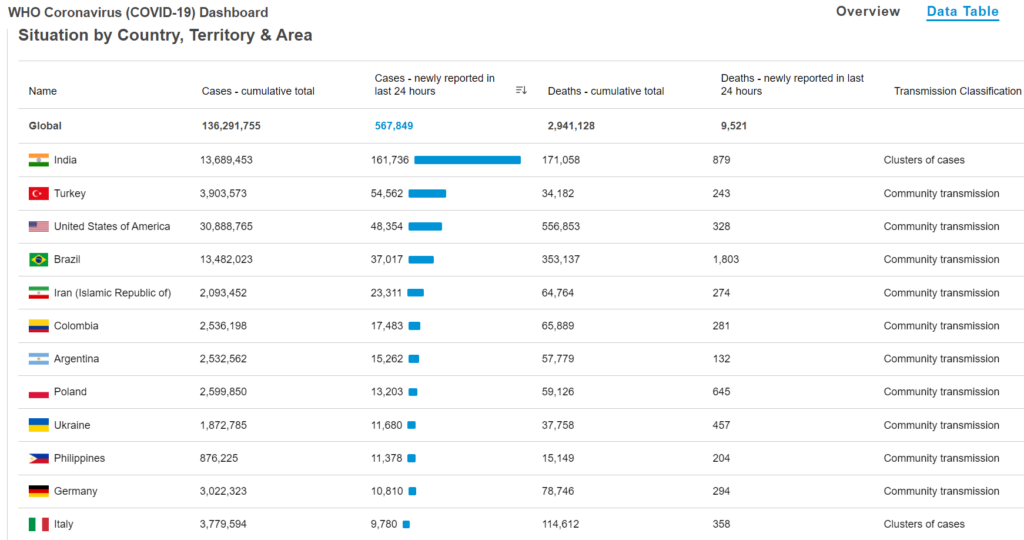This screenshot has width=1024, height=540.
Task: Click Transmission Classification column header
Action: pos(957,91)
